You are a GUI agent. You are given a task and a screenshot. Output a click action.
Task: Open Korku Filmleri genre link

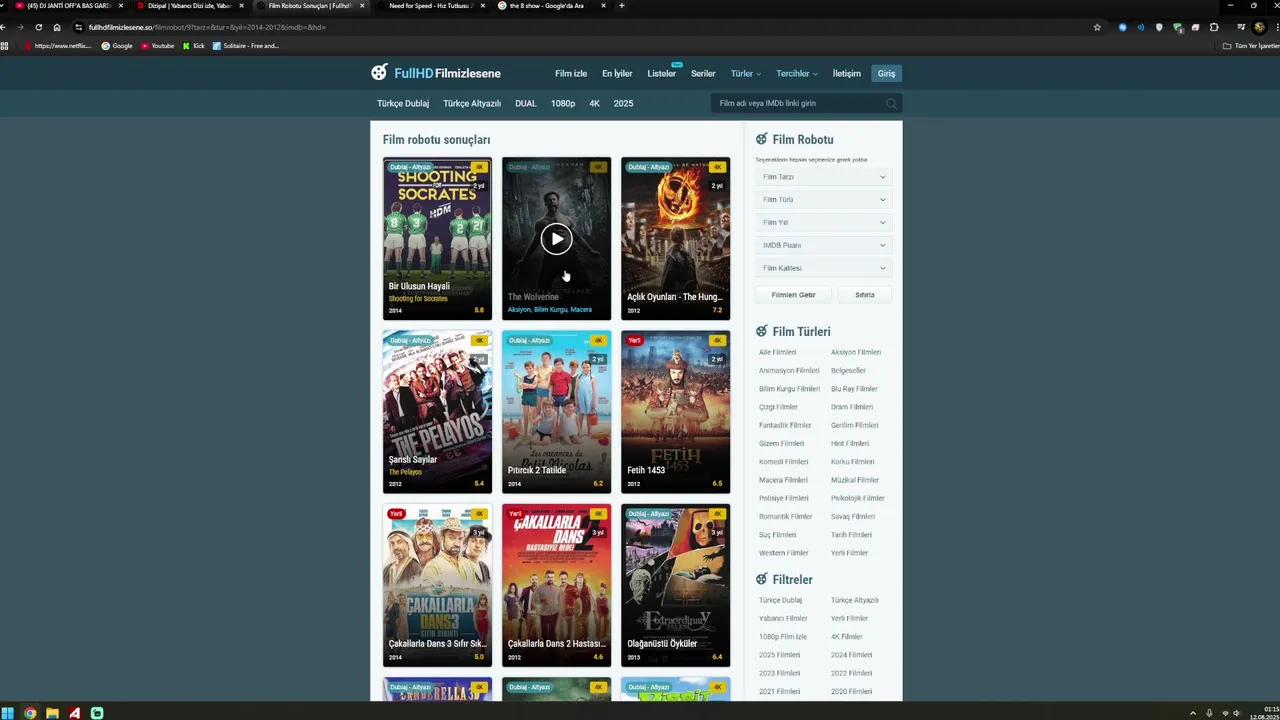click(x=852, y=462)
